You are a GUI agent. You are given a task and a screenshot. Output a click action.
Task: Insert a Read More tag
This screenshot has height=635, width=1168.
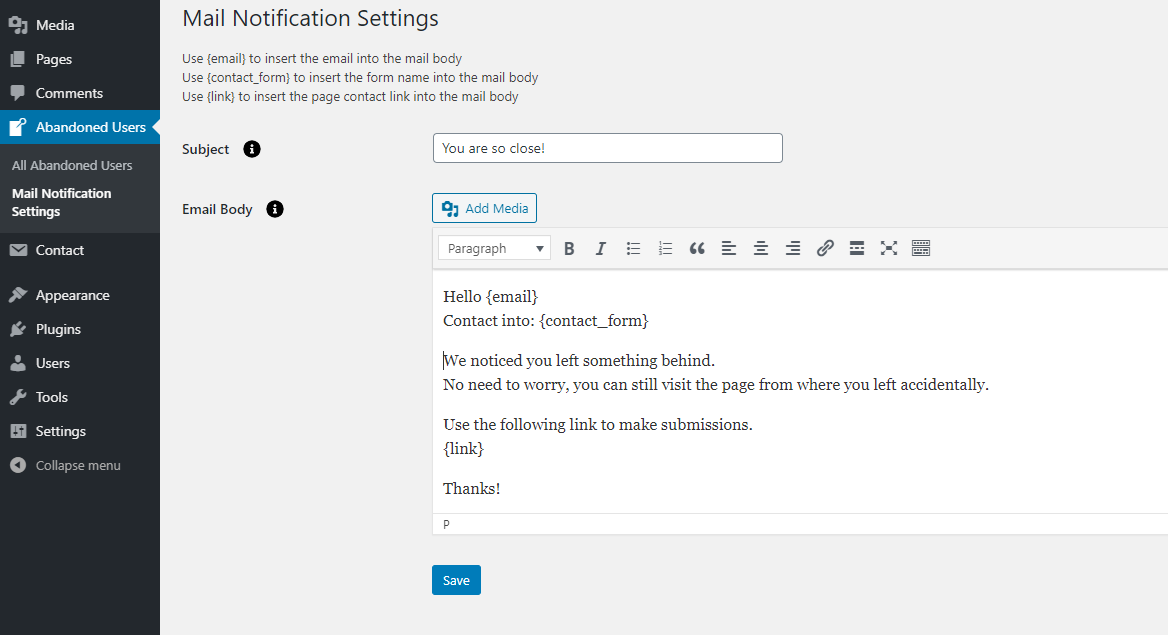[x=857, y=249]
